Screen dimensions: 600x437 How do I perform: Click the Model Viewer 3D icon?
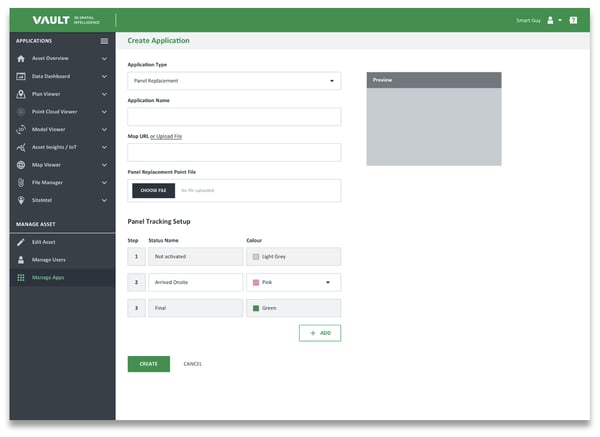21,129
